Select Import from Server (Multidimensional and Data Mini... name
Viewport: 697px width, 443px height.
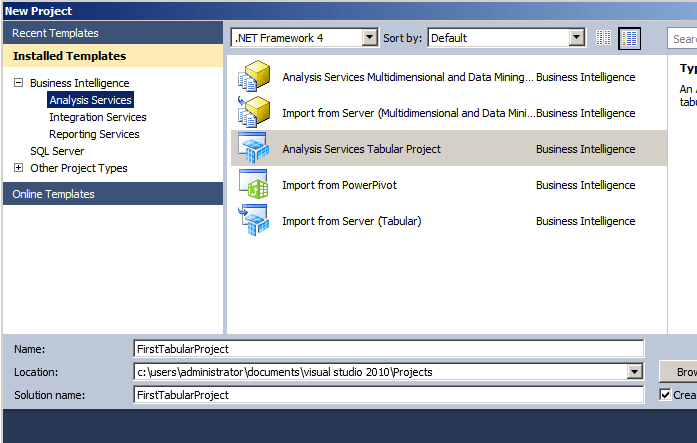[x=409, y=113]
